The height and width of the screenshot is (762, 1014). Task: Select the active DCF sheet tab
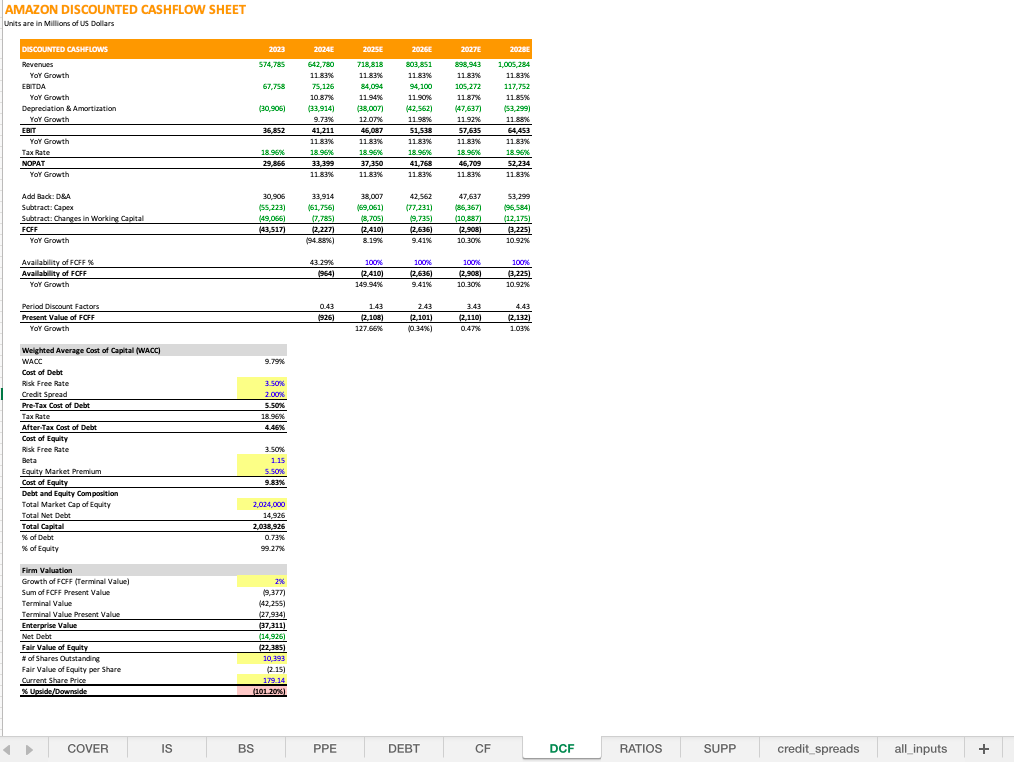[x=561, y=748]
